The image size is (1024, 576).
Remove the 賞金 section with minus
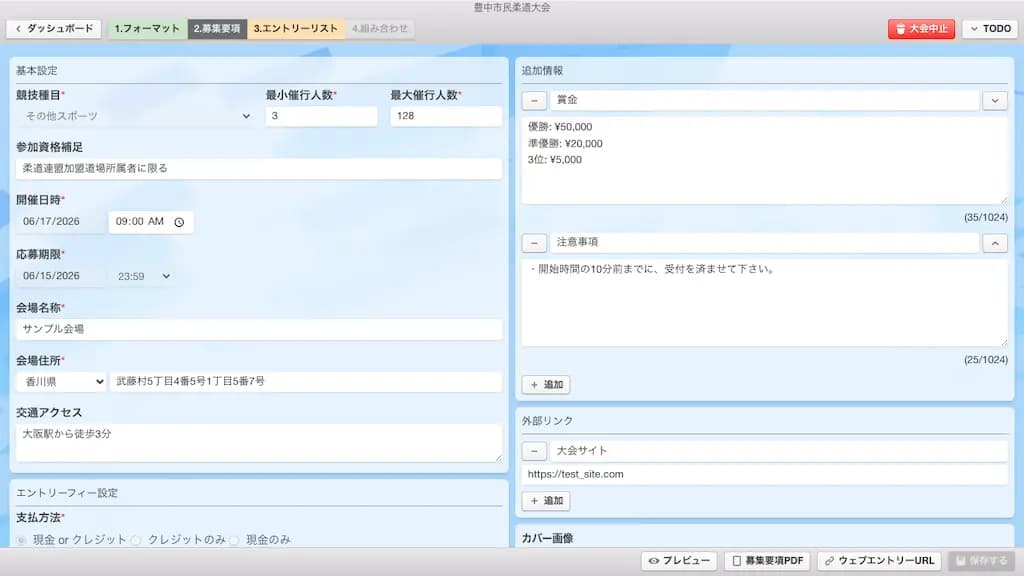(534, 101)
